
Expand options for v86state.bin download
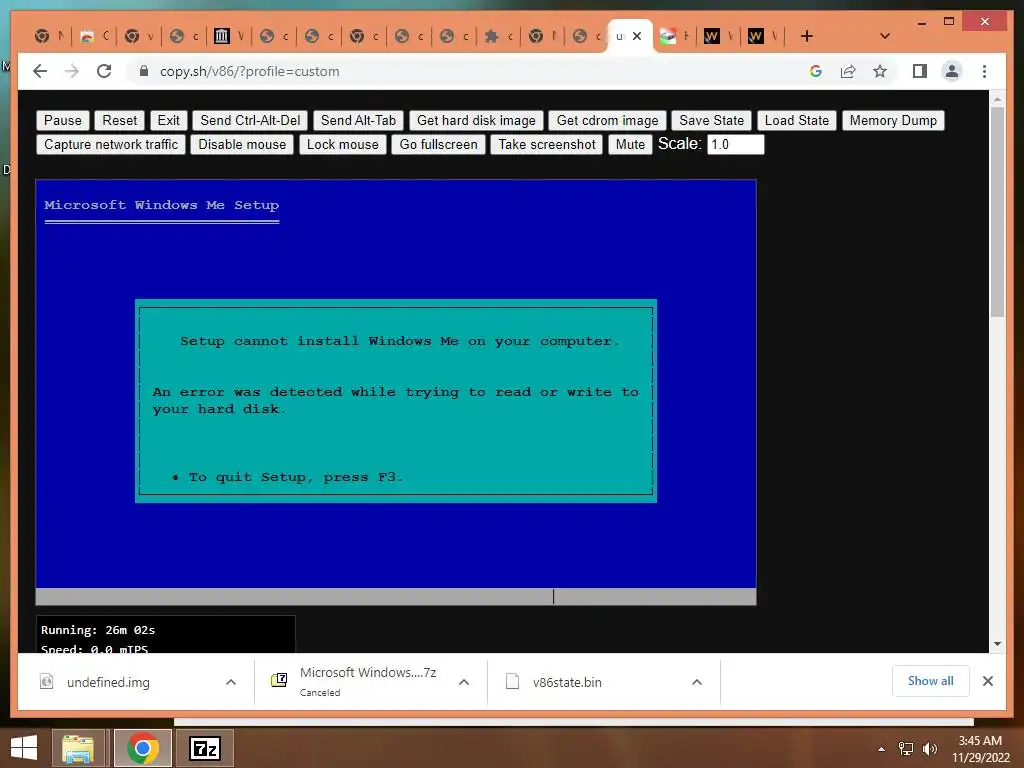(x=697, y=682)
